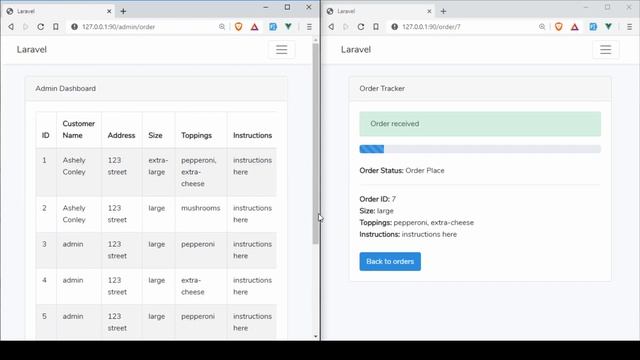640x360 pixels.
Task: Open Brave Rewards triangle in right window
Action: (574, 27)
